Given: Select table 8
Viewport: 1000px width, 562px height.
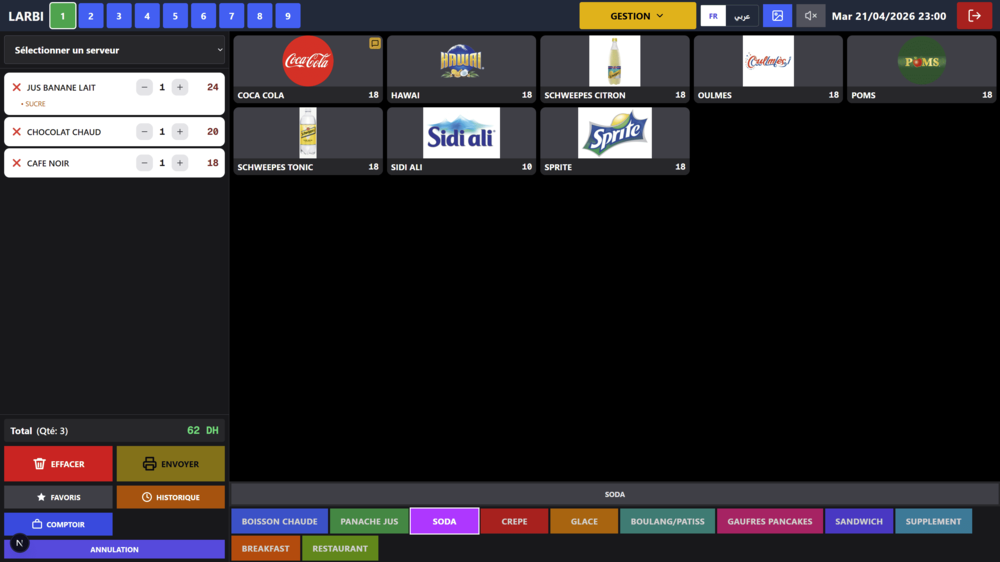Looking at the screenshot, I should click(x=260, y=16).
